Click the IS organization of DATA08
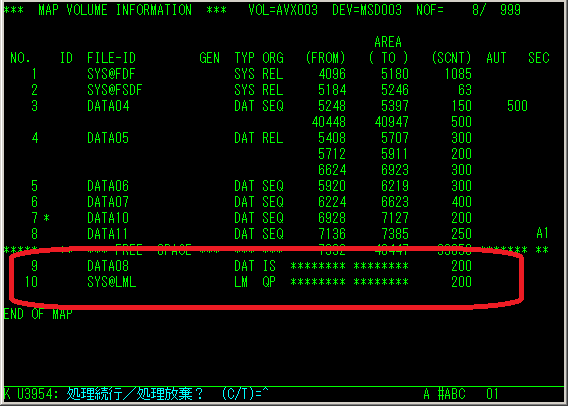Viewport: 568px width, 406px height. point(269,266)
